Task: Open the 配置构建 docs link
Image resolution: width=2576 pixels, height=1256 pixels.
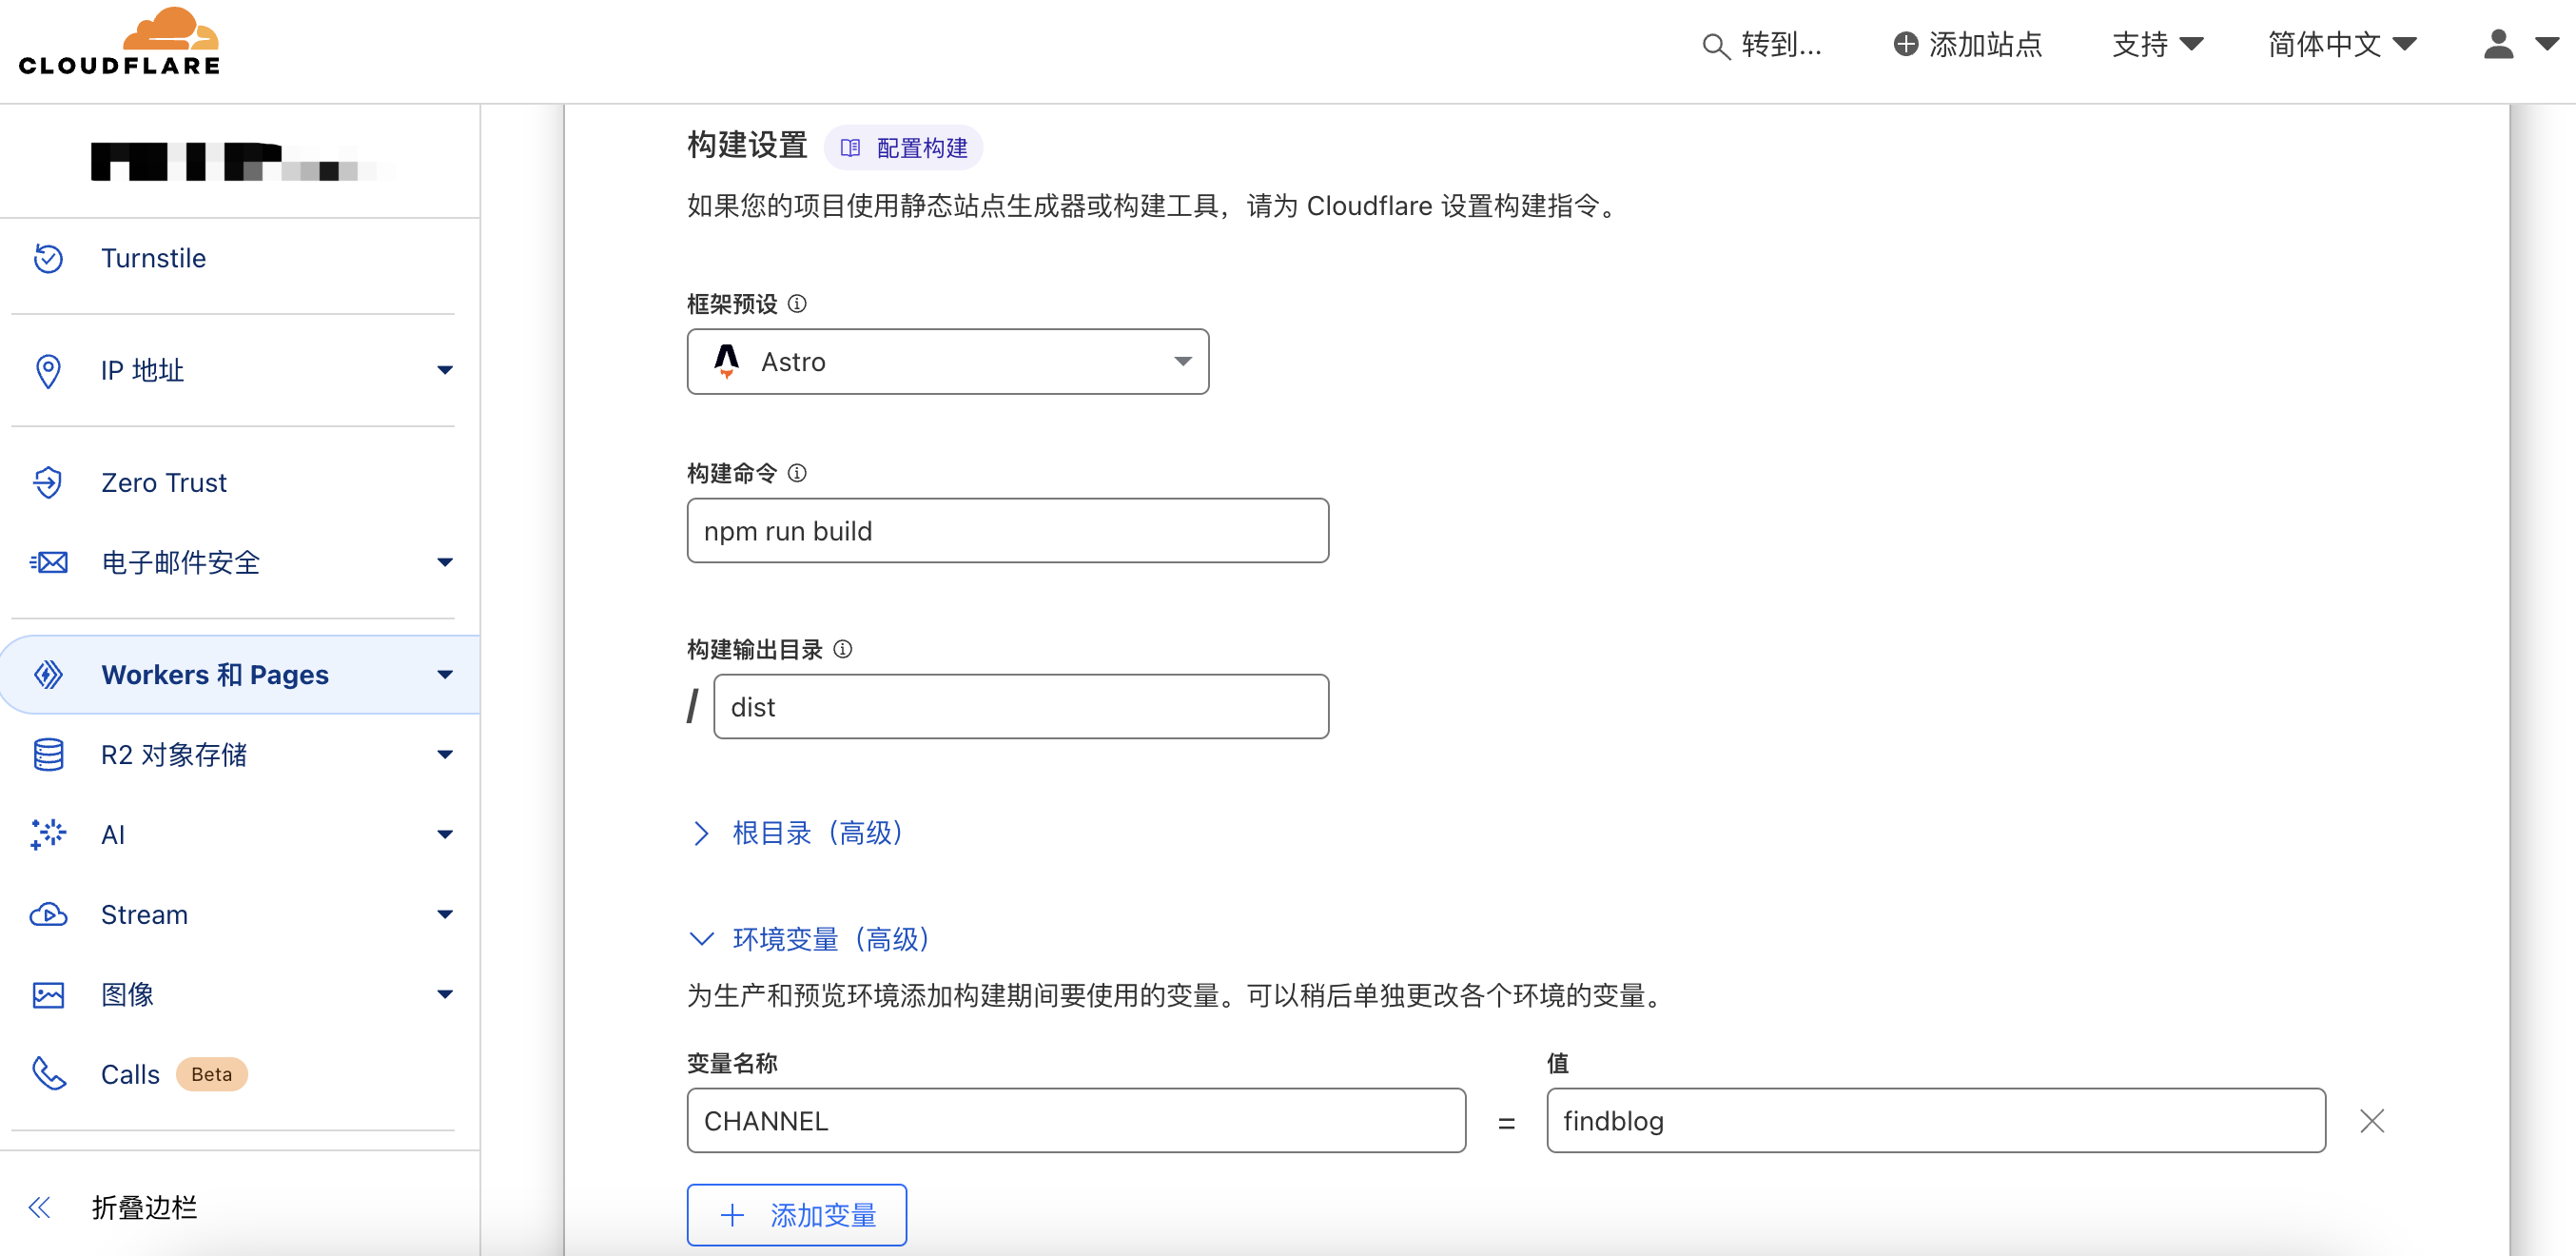Action: (x=903, y=147)
